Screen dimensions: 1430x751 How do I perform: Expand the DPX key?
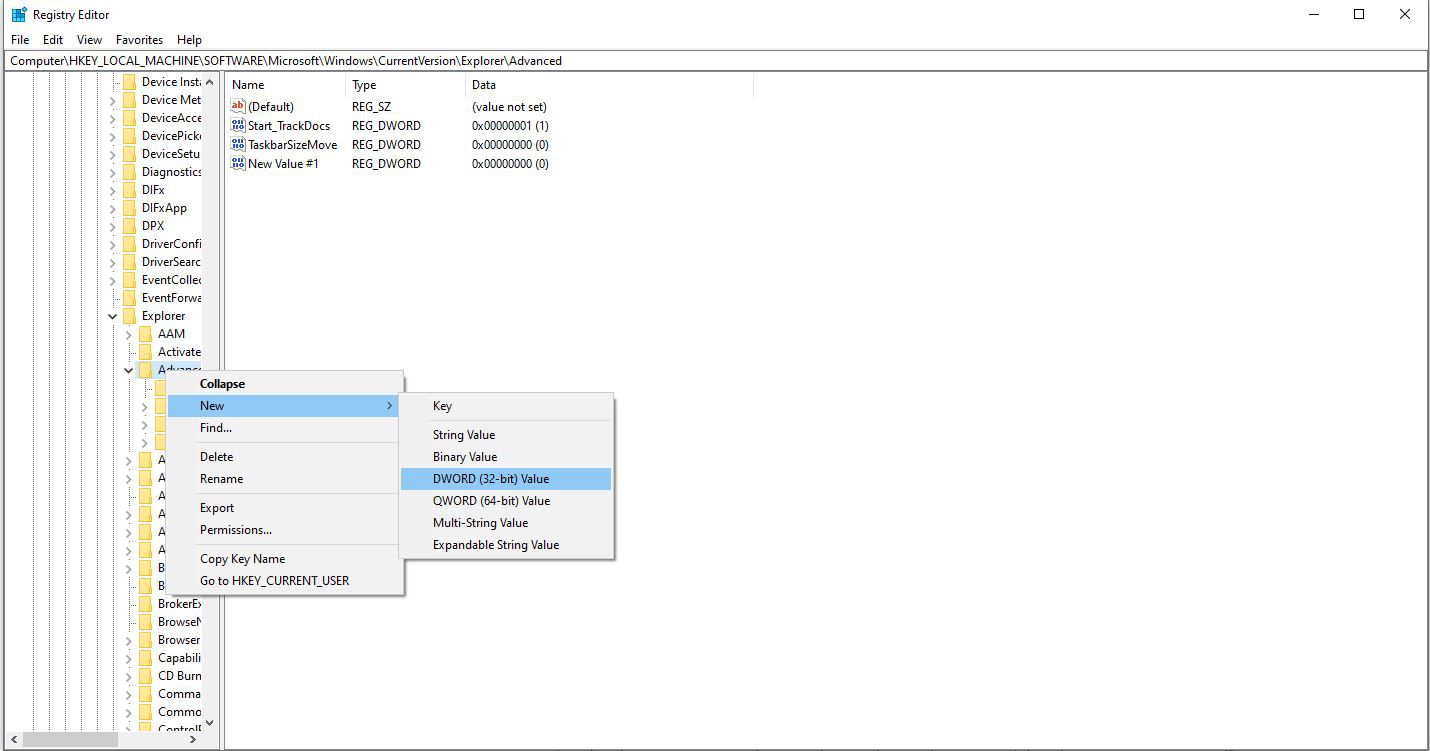pos(112,226)
